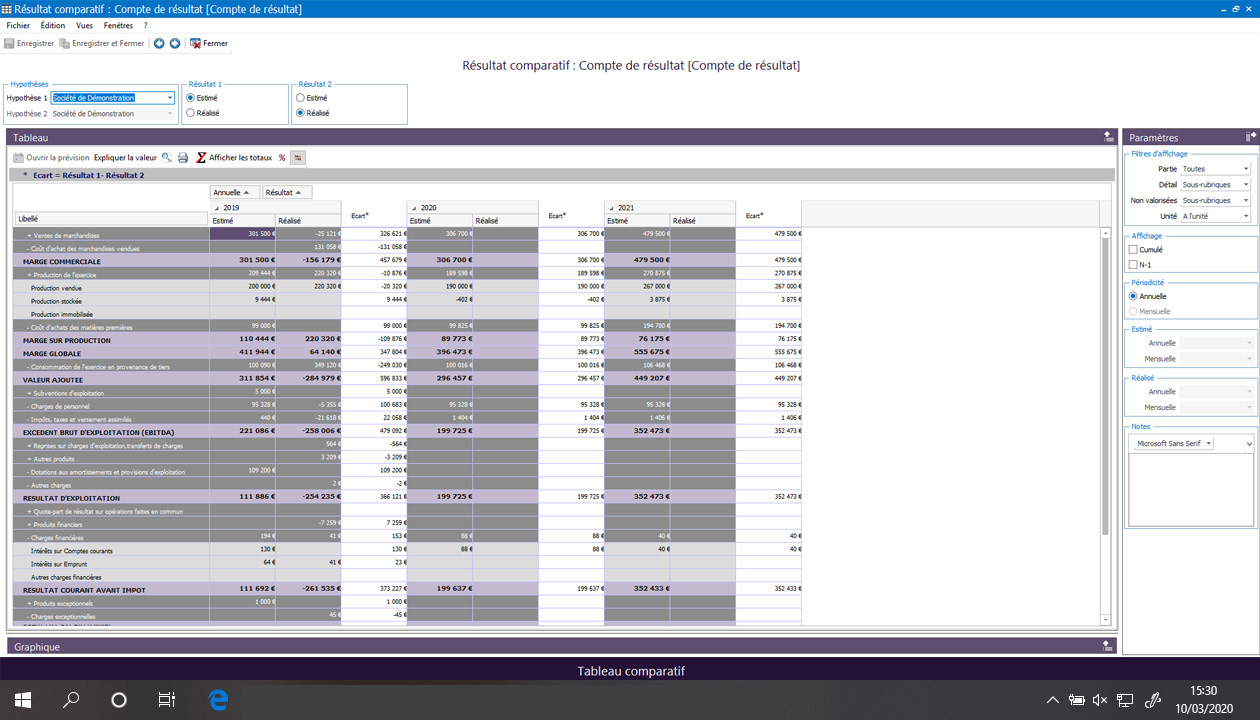The width and height of the screenshot is (1260, 720).
Task: Select Réalisé for Résultat 1
Action: [x=191, y=113]
